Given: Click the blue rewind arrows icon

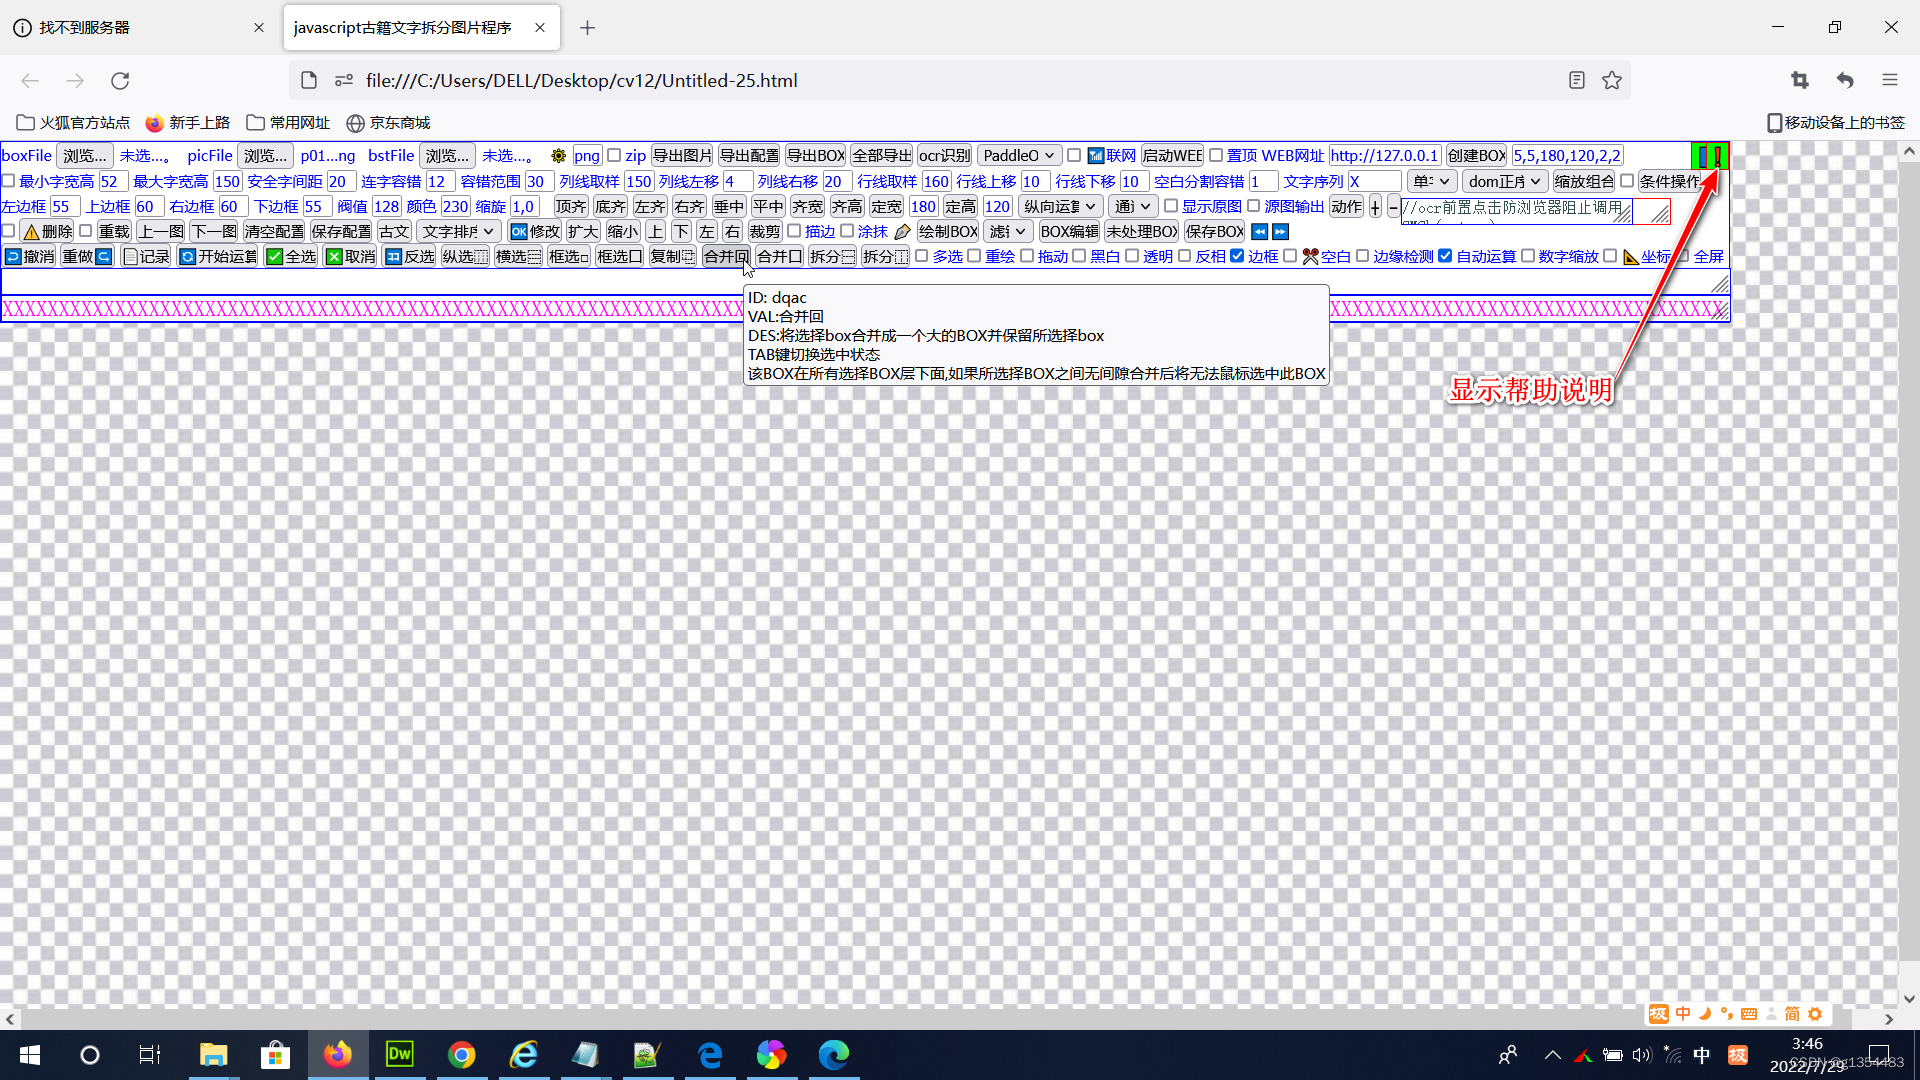Looking at the screenshot, I should pyautogui.click(x=1259, y=232).
